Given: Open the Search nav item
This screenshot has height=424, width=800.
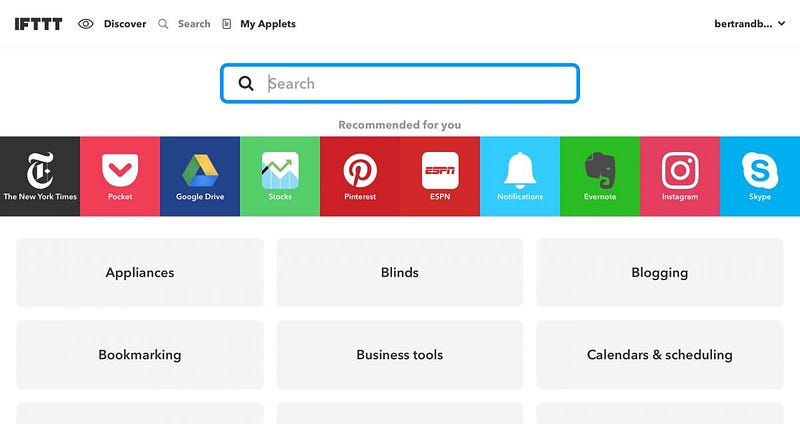Looking at the screenshot, I should coord(194,24).
